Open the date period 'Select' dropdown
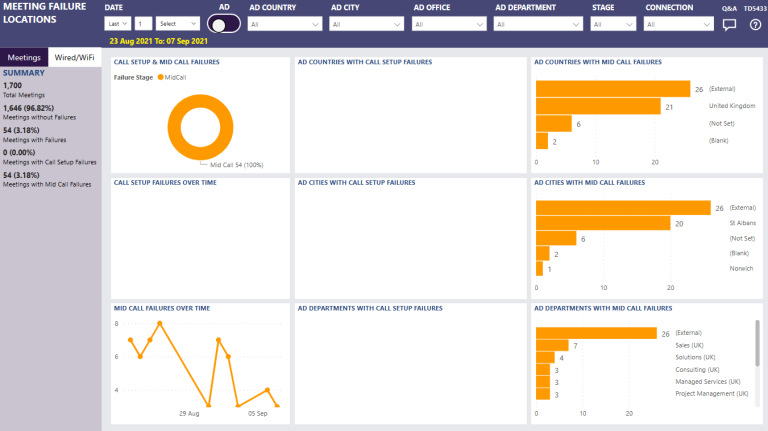The width and height of the screenshot is (768, 431). (x=178, y=24)
